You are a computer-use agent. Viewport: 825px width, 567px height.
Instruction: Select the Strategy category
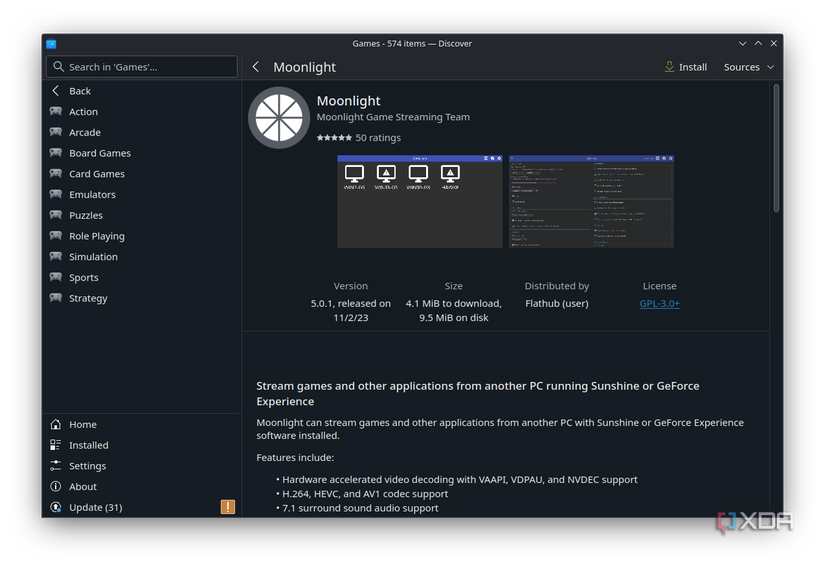click(88, 298)
